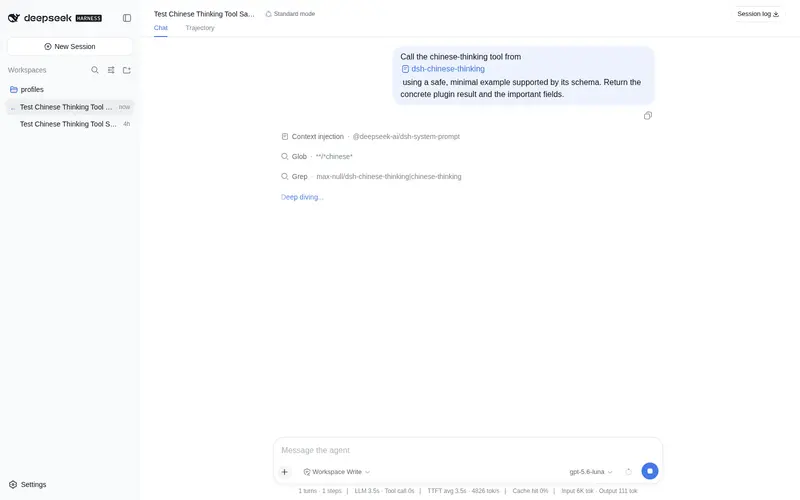Download the Session log
The height and width of the screenshot is (500, 800).
758,14
